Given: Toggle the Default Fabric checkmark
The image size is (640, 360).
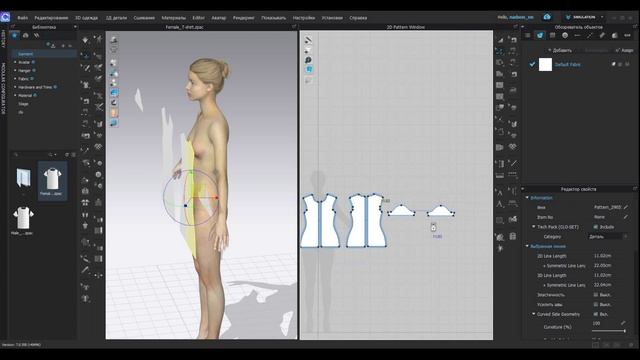Looking at the screenshot, I should pos(532,64).
